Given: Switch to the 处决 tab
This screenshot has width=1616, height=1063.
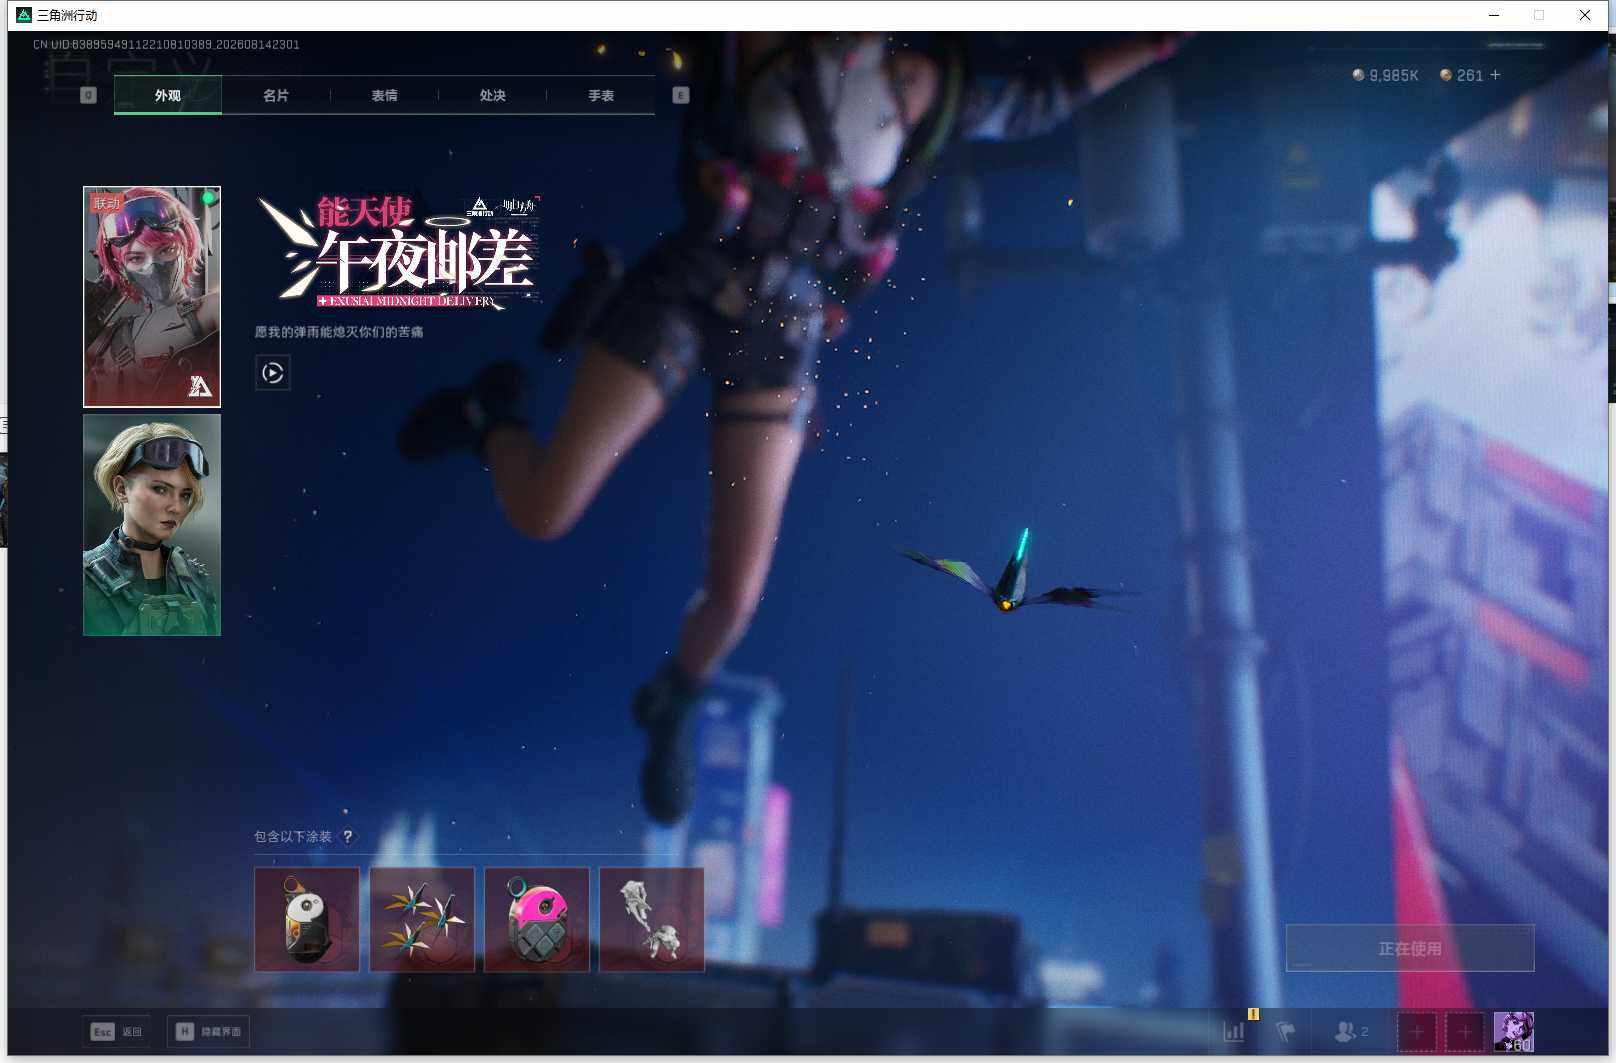Looking at the screenshot, I should [x=492, y=95].
